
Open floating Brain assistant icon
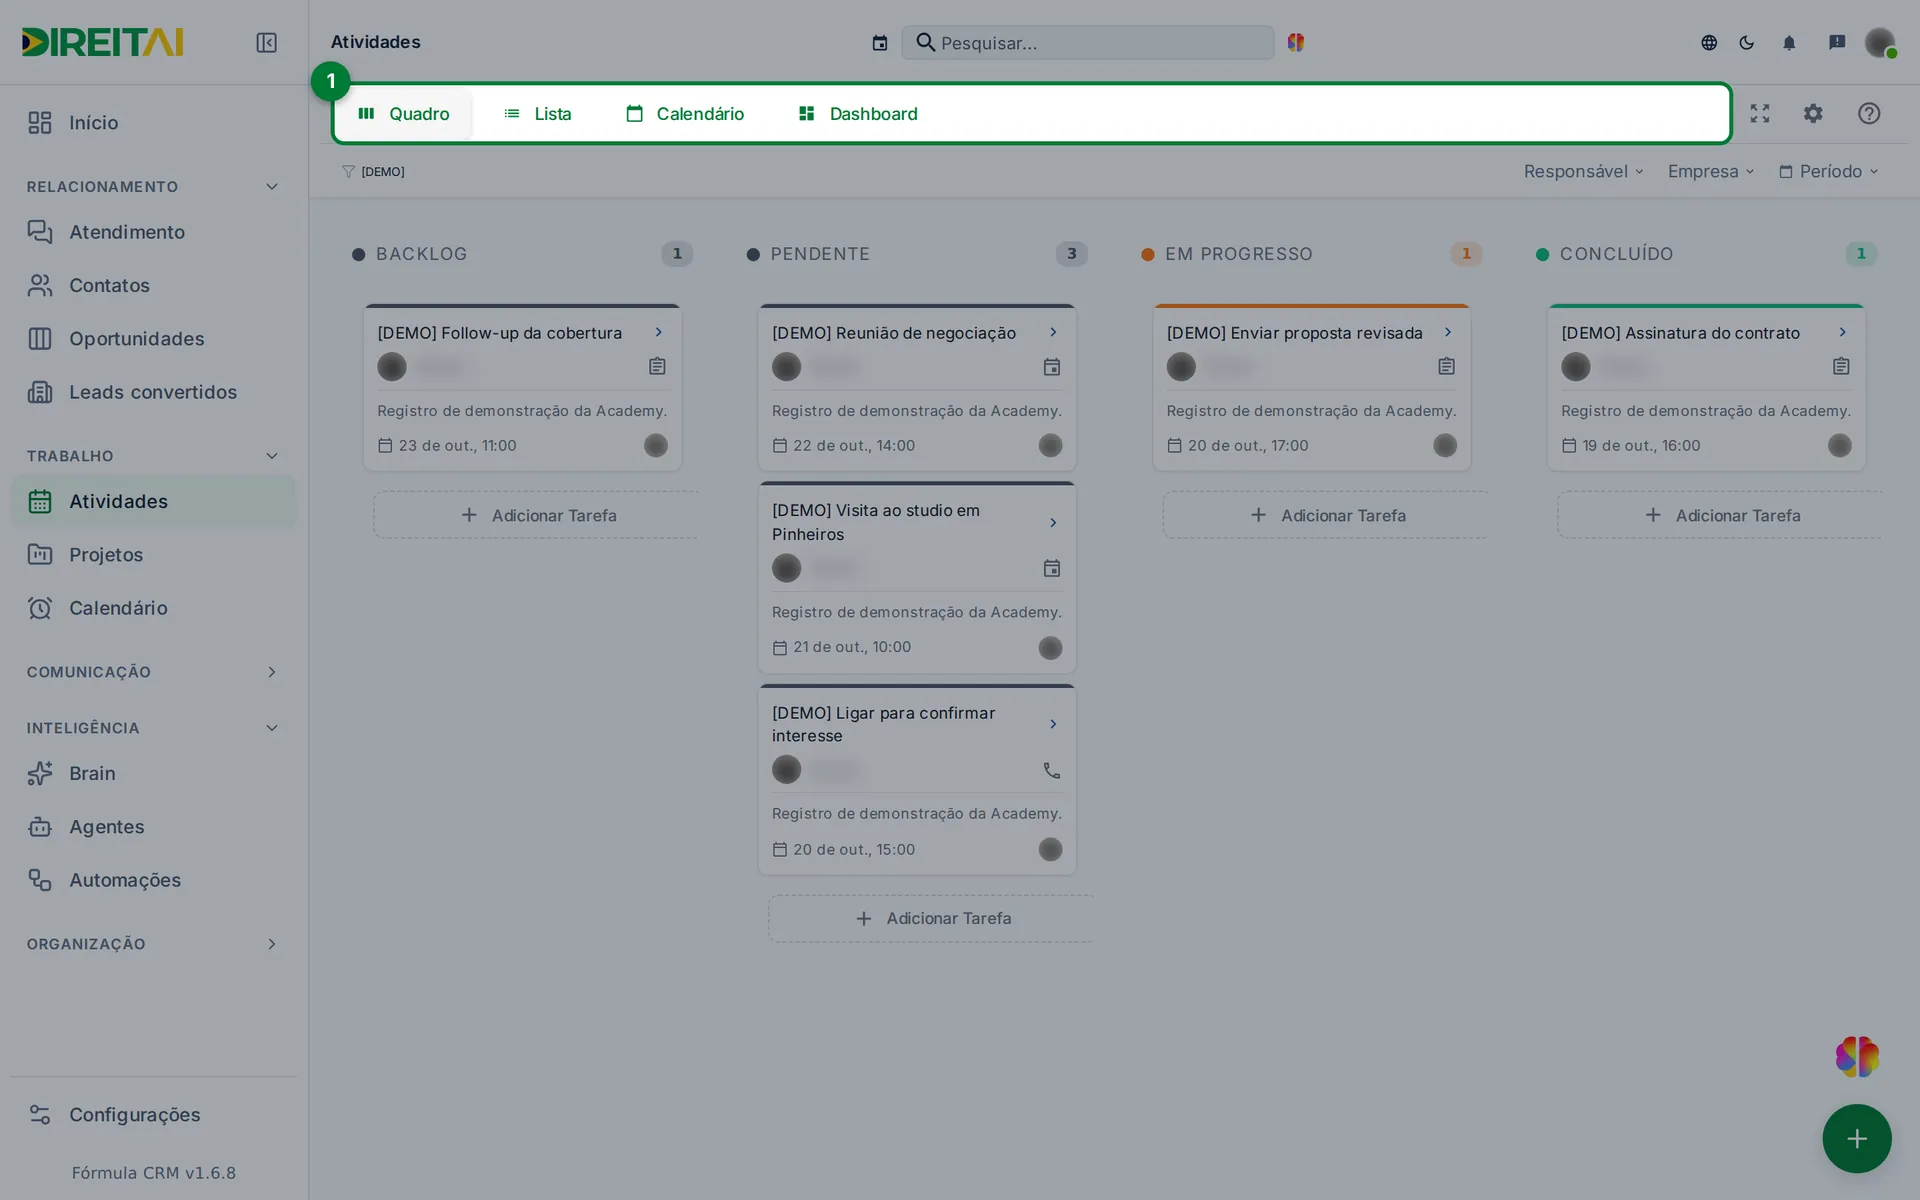[x=1857, y=1057]
